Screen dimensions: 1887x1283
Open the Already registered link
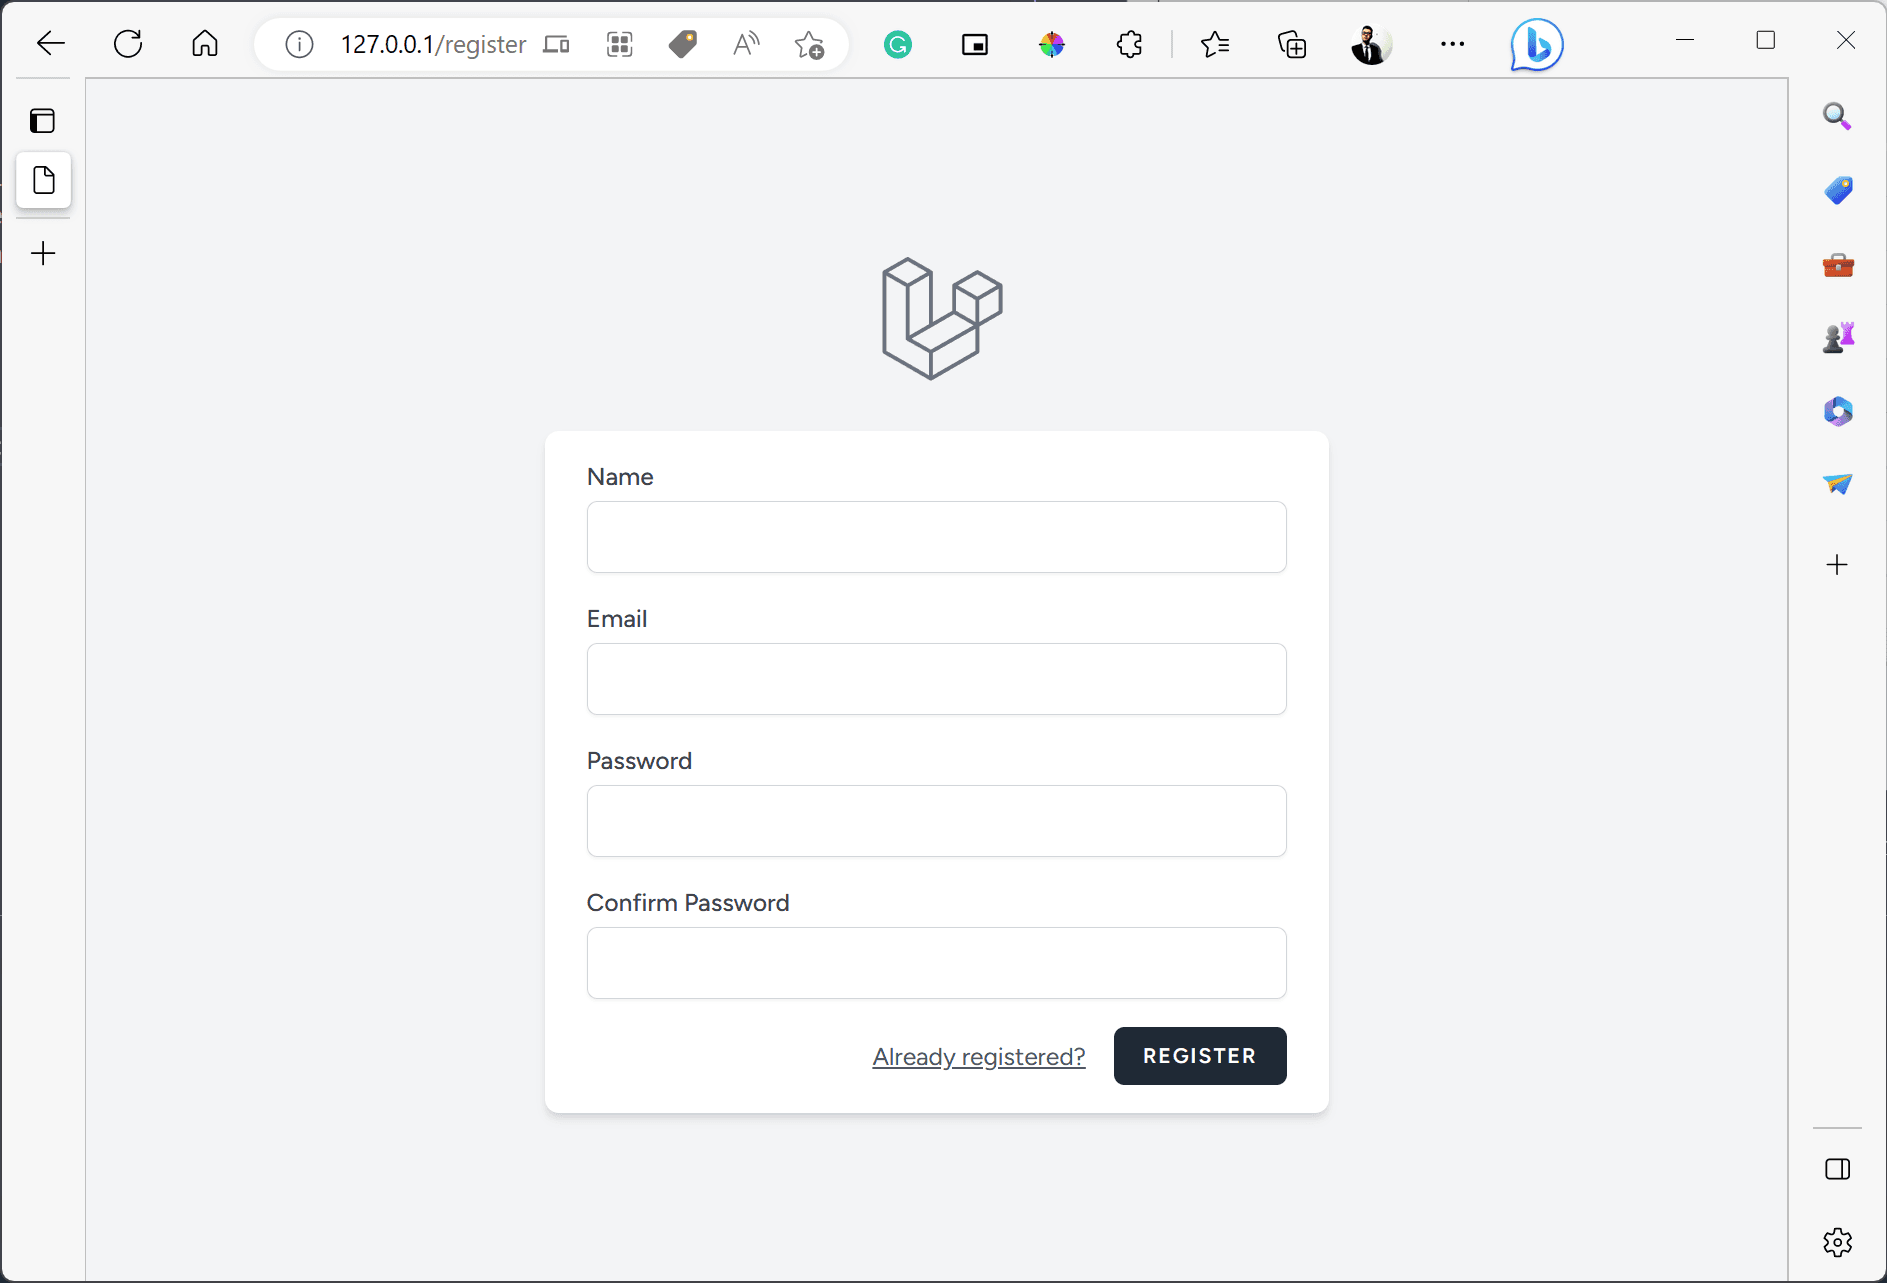[x=978, y=1056]
